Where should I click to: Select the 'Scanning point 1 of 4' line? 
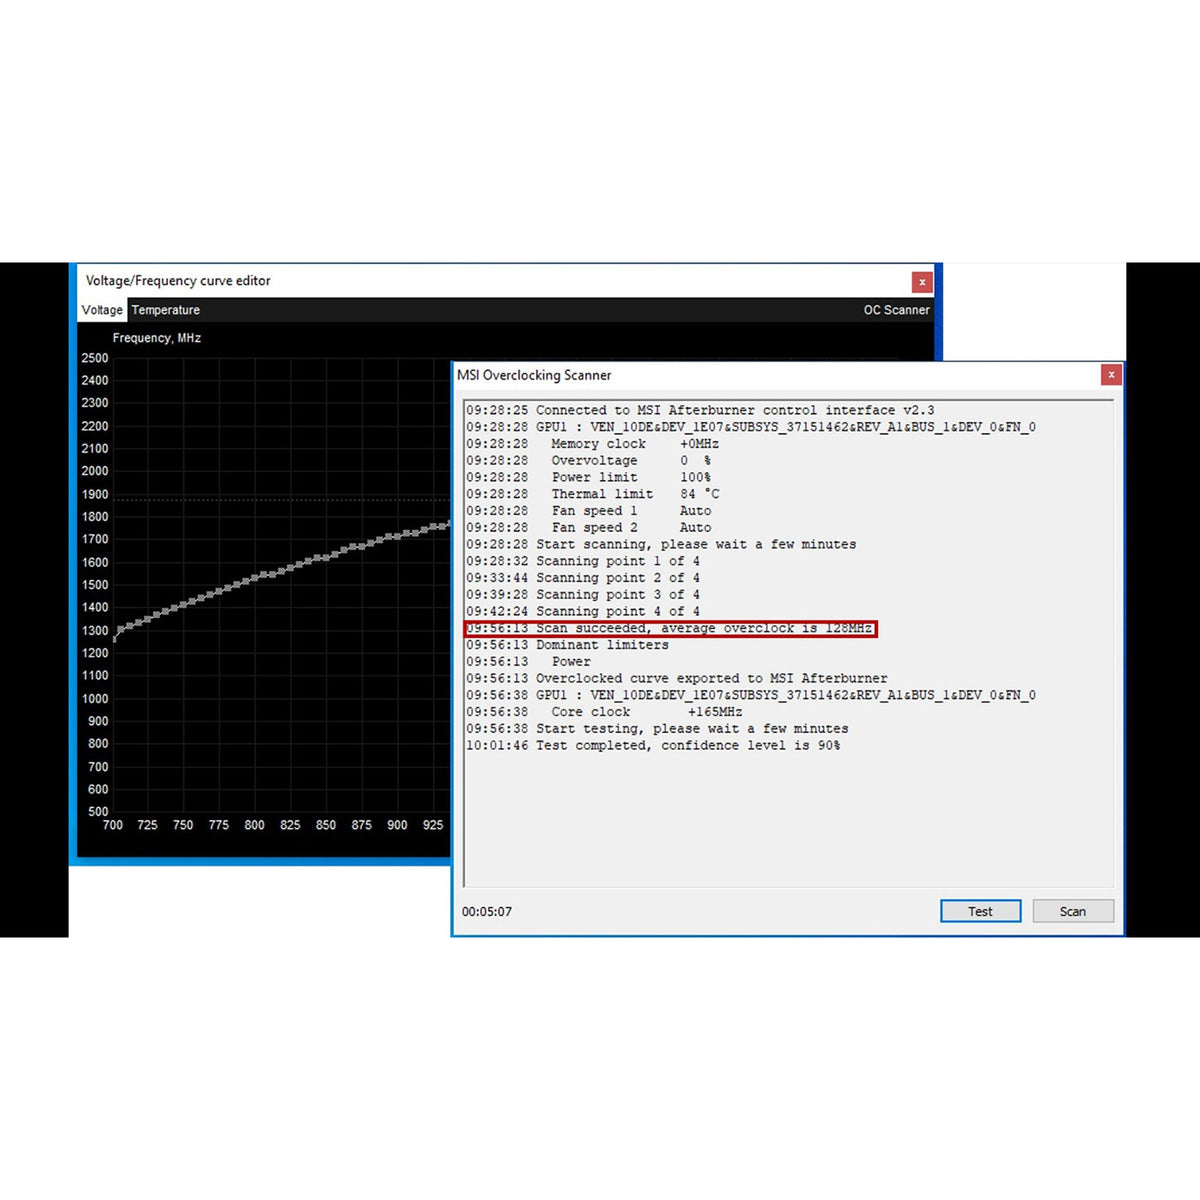tap(583, 561)
